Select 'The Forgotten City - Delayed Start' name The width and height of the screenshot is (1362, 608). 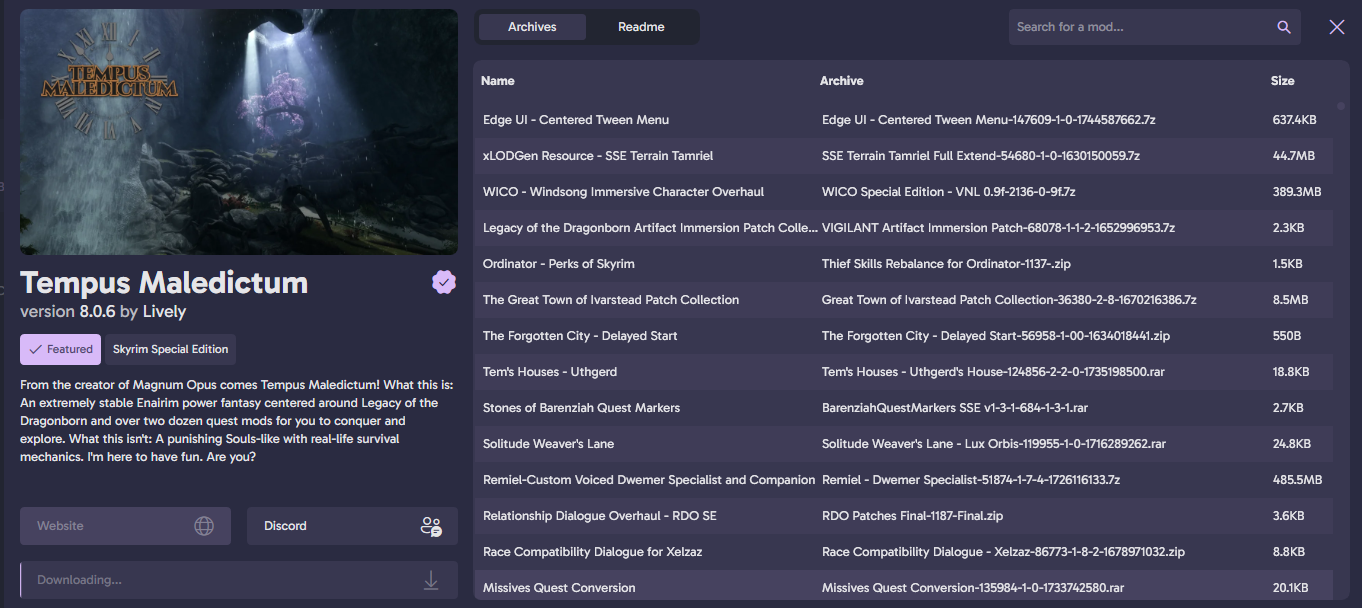coord(580,336)
